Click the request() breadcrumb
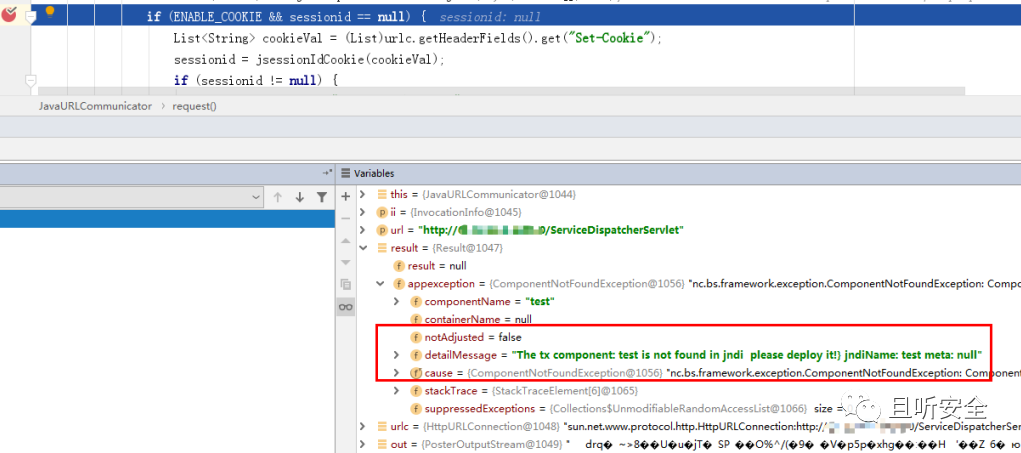The width and height of the screenshot is (1021, 453). click(x=195, y=106)
